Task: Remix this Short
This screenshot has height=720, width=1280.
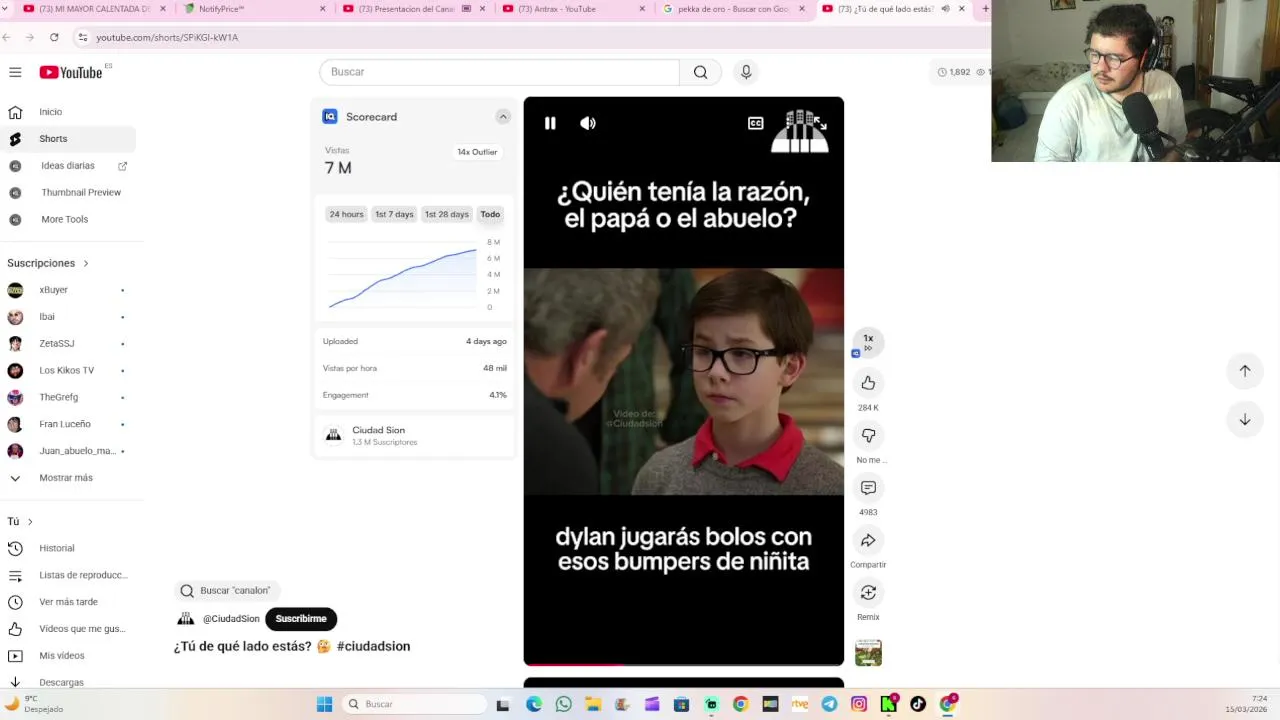Action: coord(868,593)
